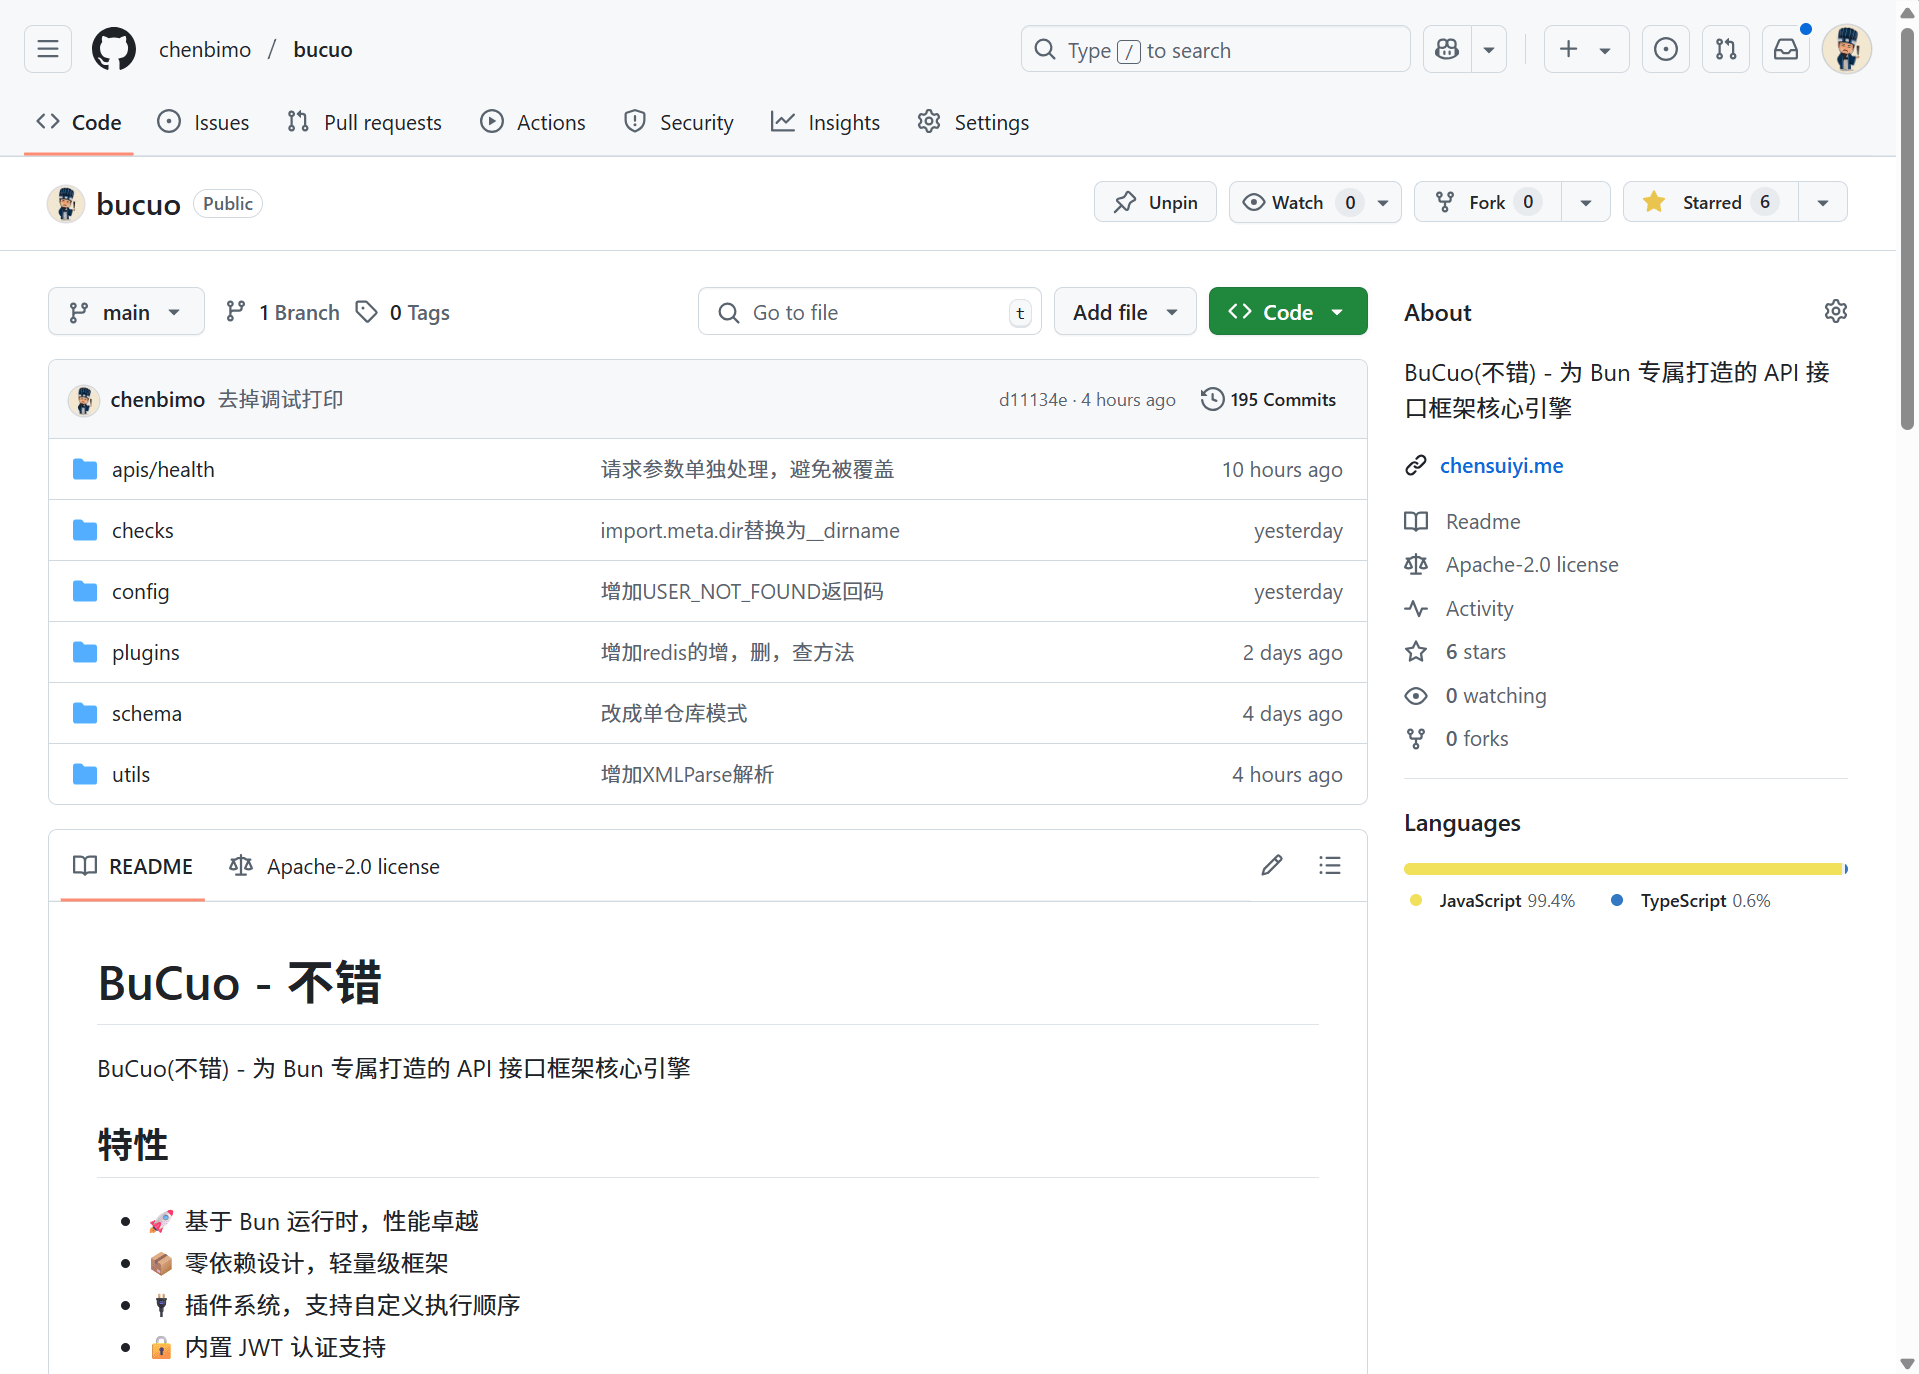Expand the Fork options dropdown arrow

(1586, 202)
